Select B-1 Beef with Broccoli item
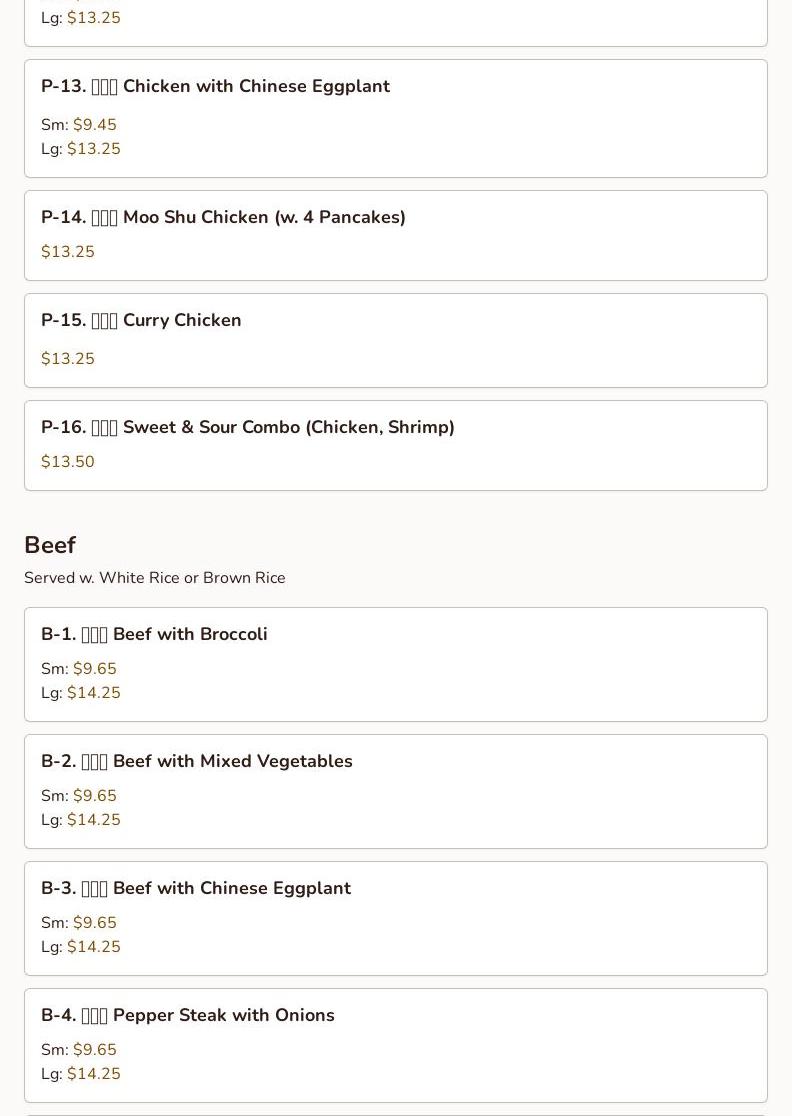The width and height of the screenshot is (792, 1116). (x=396, y=664)
